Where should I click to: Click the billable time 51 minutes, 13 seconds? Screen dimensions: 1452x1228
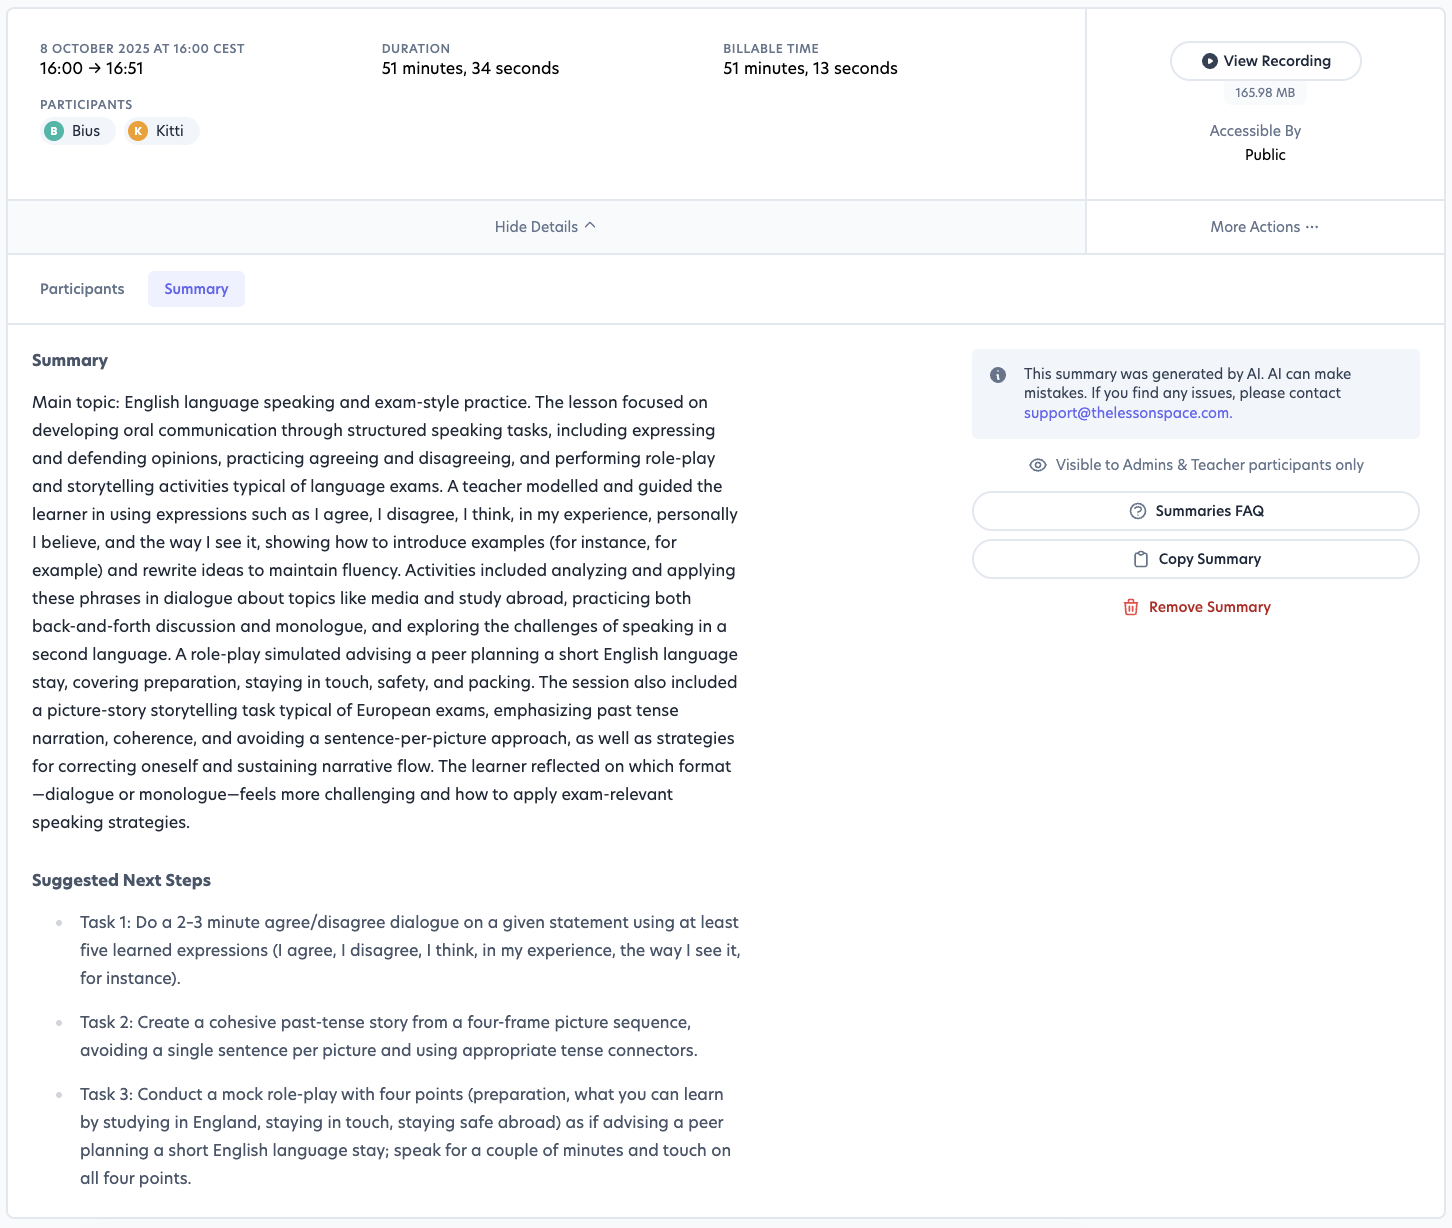[810, 69]
